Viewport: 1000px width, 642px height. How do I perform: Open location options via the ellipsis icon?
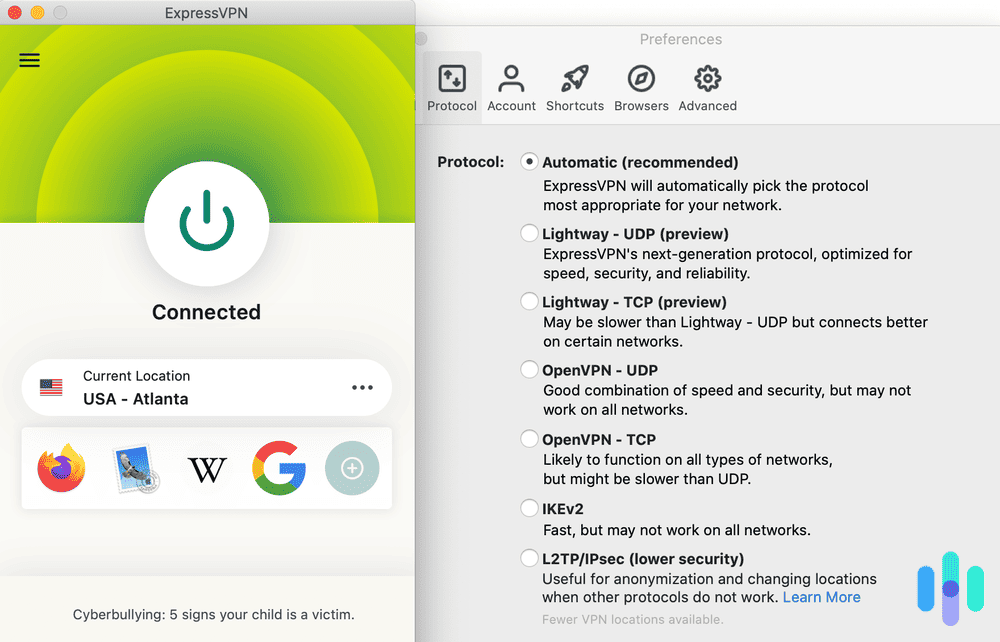(x=364, y=387)
